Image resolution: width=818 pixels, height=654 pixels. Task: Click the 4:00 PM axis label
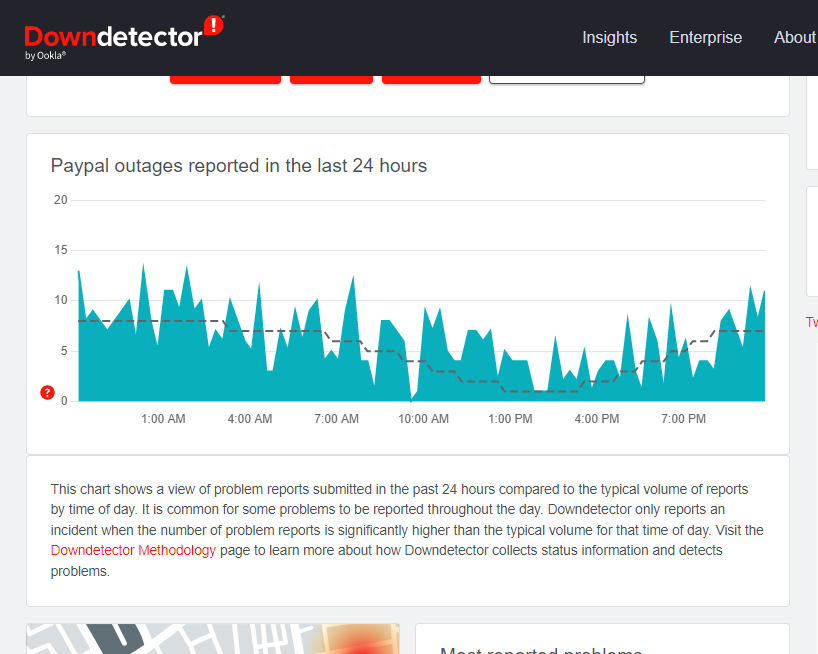tap(597, 419)
